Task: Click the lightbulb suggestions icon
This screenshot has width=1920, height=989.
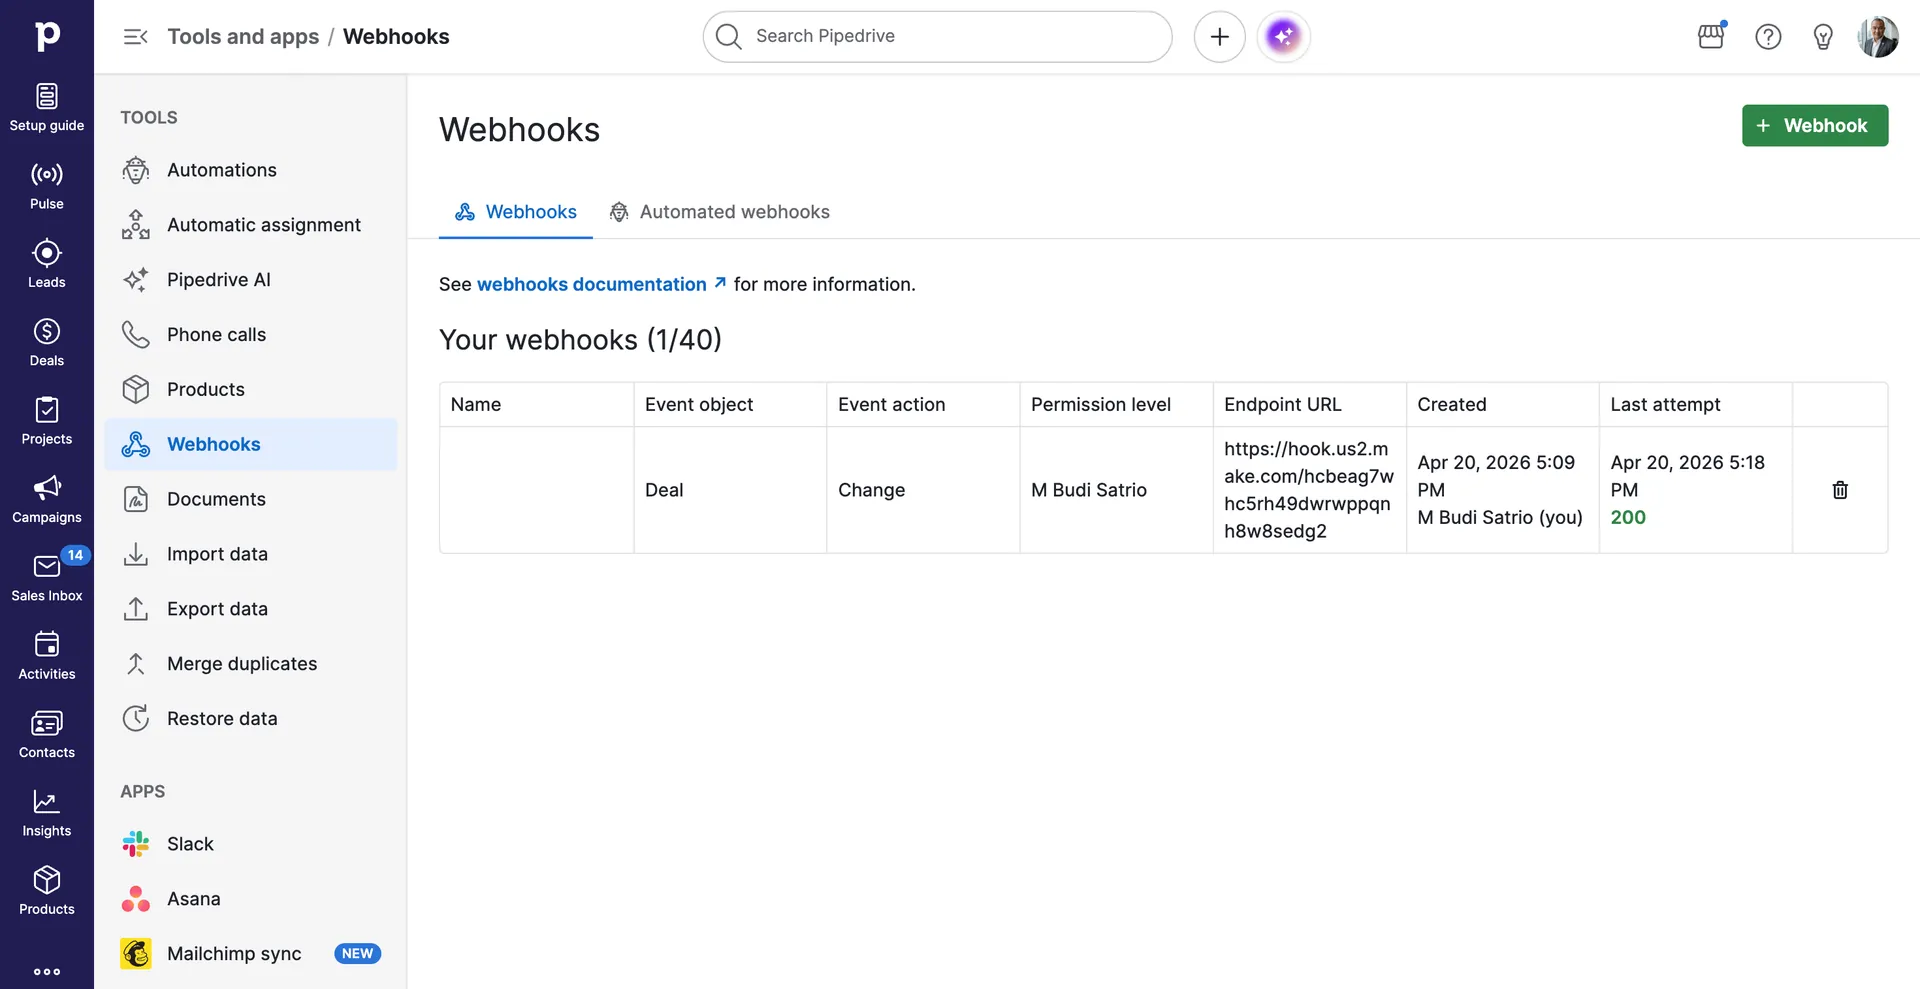Action: 1823,36
